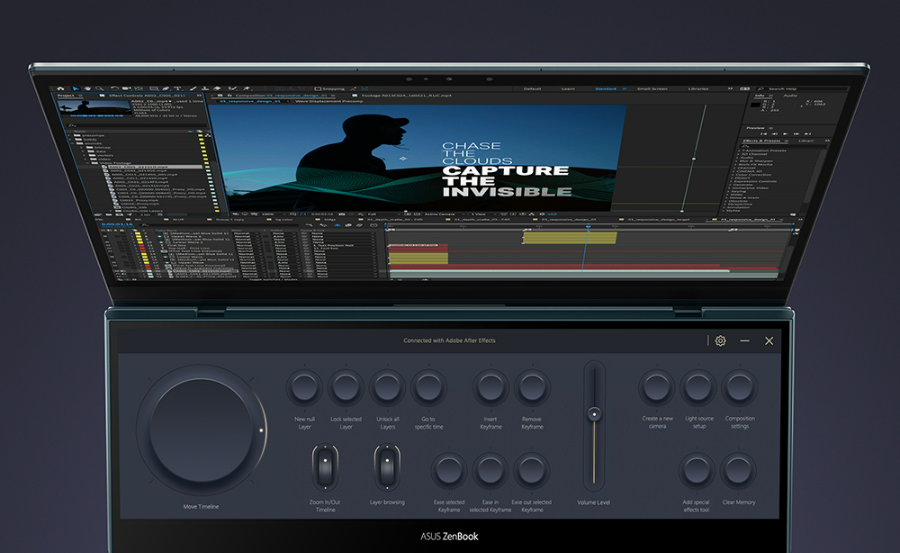Select the yellow layer bar in timeline
The width and height of the screenshot is (900, 553).
[x=570, y=238]
